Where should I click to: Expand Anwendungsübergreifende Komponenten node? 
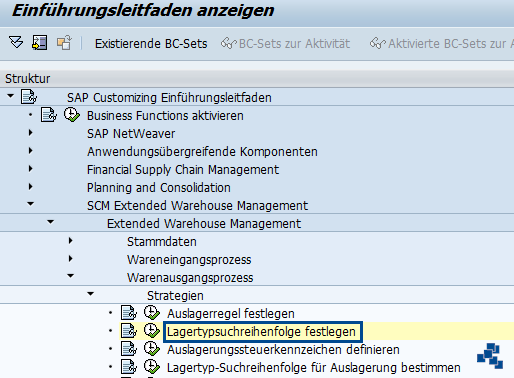coord(31,151)
